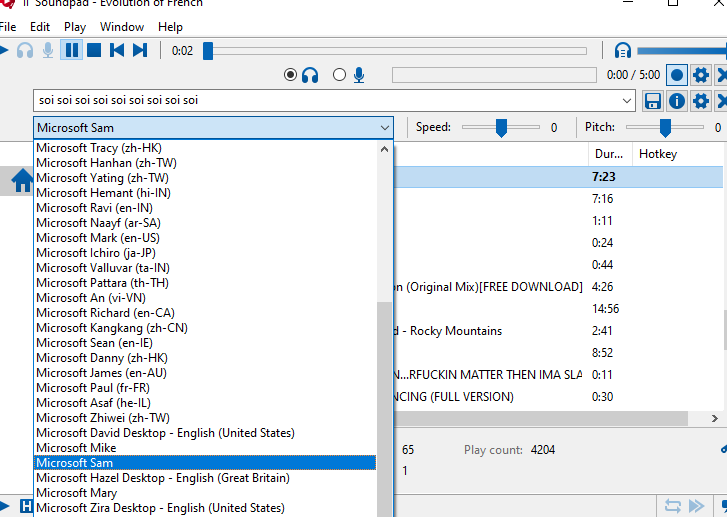Select Microsoft Ichiro (ja-JP) voice
The image size is (727, 517).
point(205,253)
